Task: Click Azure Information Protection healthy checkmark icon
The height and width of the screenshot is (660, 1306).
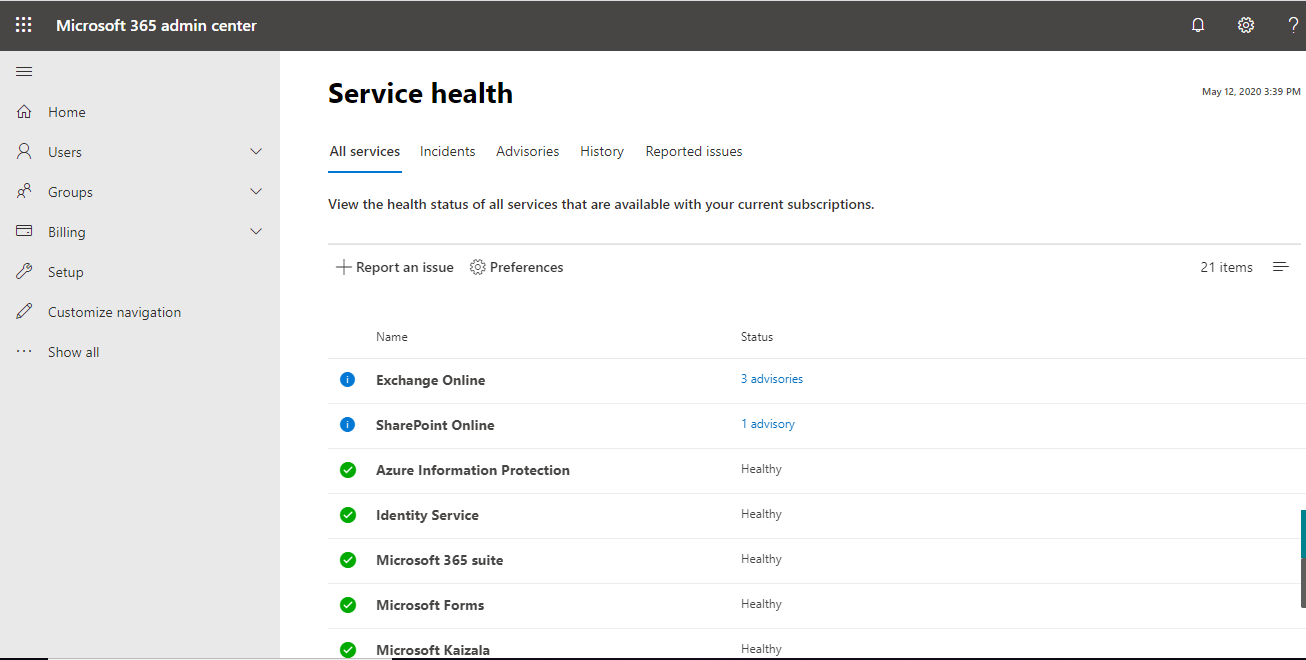Action: click(x=348, y=470)
